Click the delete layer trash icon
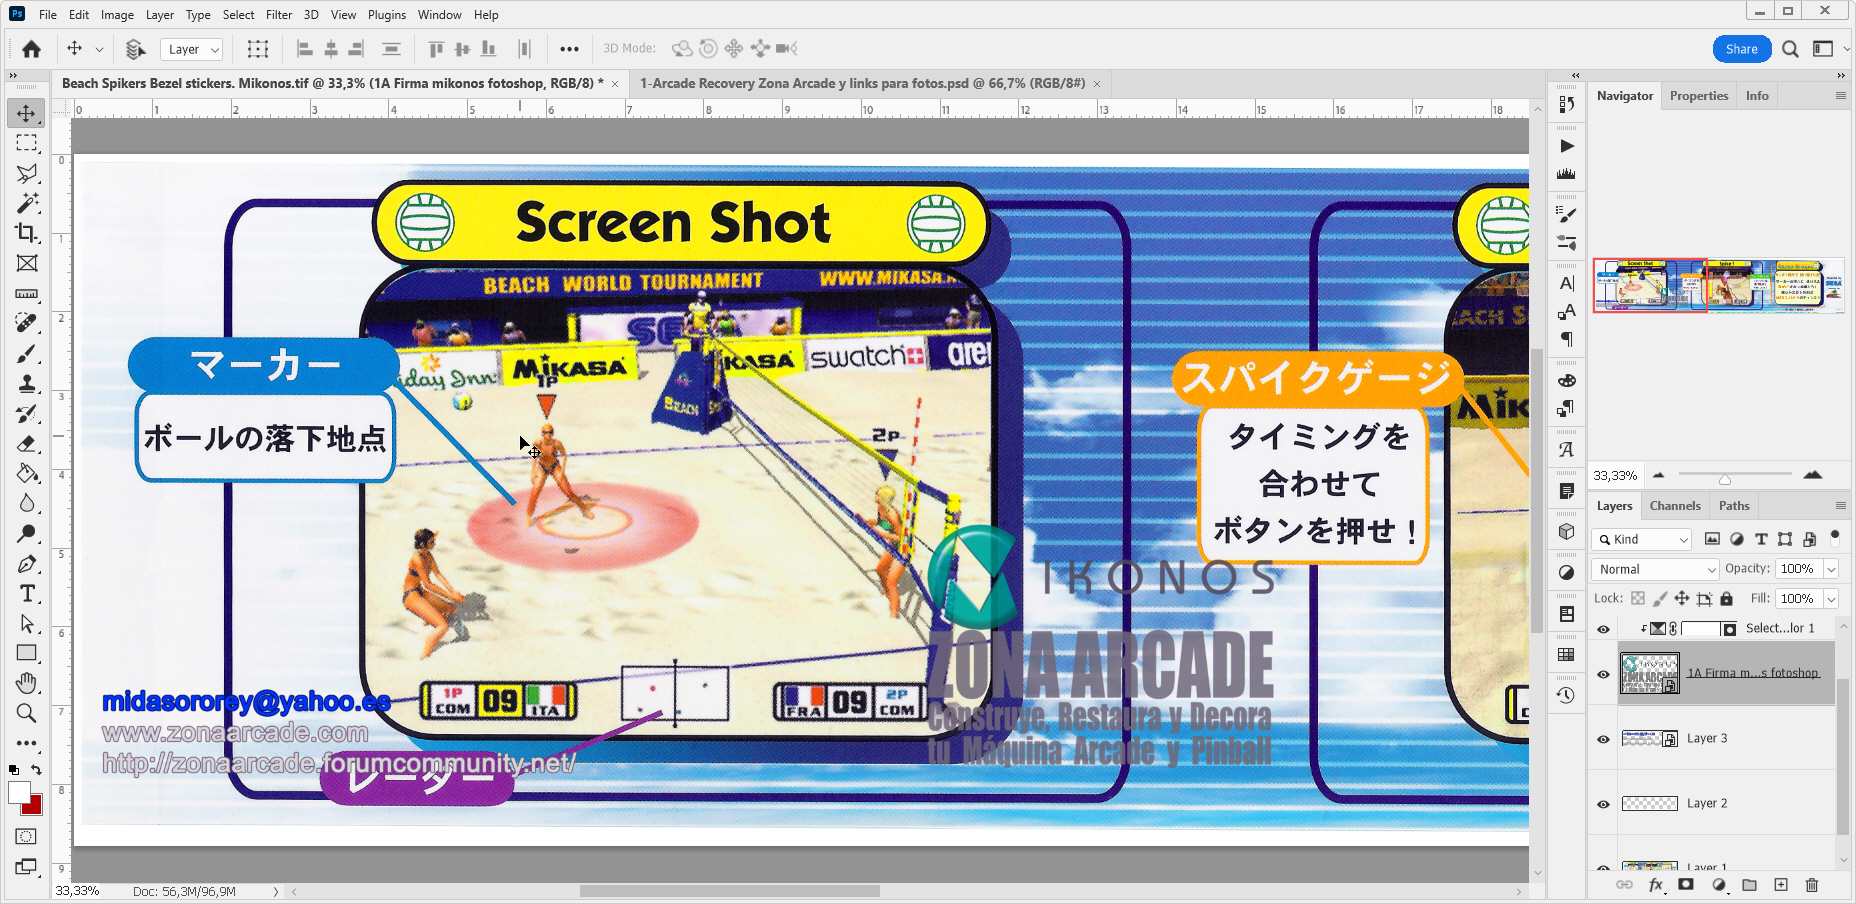This screenshot has width=1856, height=904. (x=1811, y=885)
